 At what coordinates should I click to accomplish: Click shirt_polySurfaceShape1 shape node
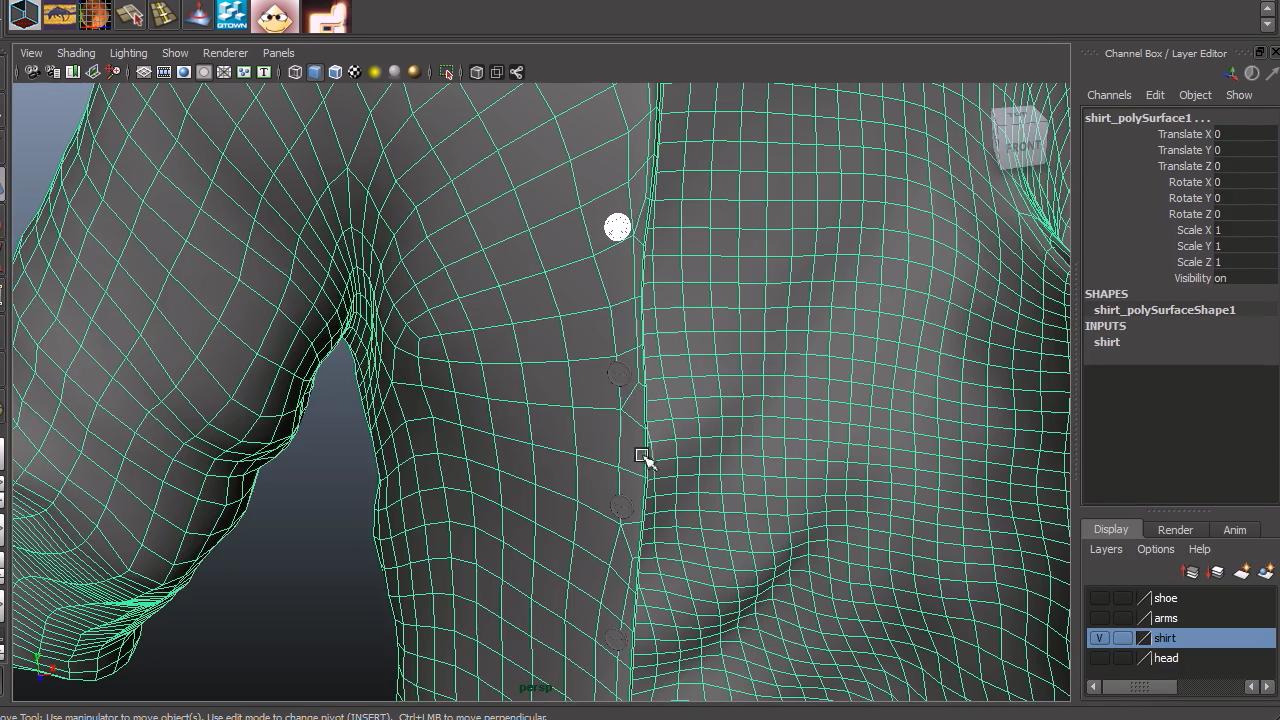[1164, 310]
